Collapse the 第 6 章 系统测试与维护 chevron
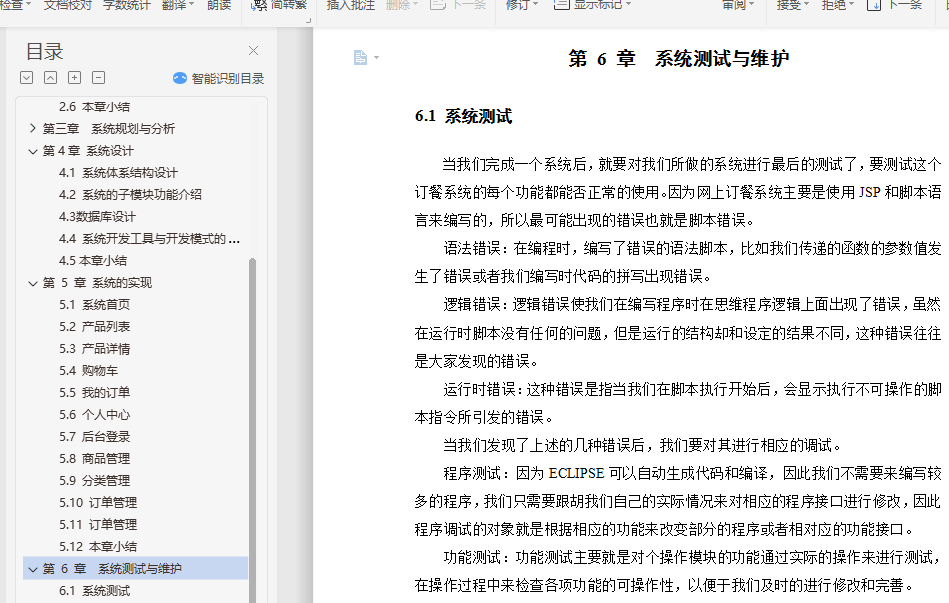The width and height of the screenshot is (949, 603). (x=33, y=568)
